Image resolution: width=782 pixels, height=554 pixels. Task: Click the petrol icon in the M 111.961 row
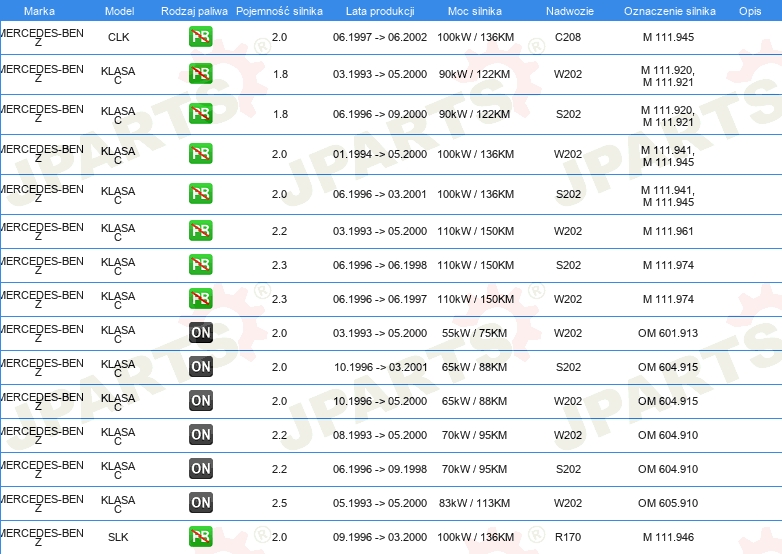pos(200,231)
